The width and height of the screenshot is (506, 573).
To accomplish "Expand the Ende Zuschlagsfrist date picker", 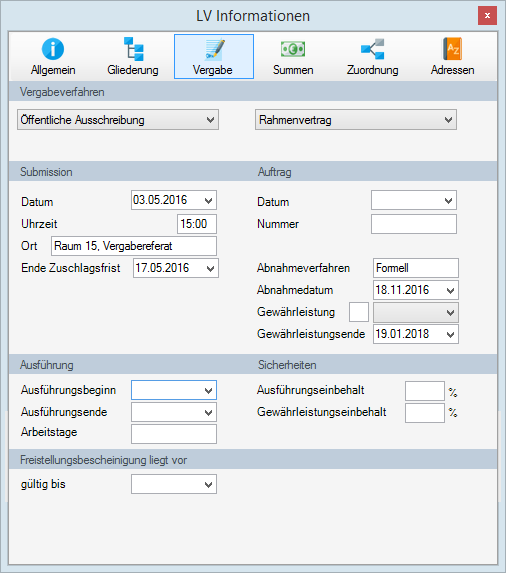I will coord(210,268).
